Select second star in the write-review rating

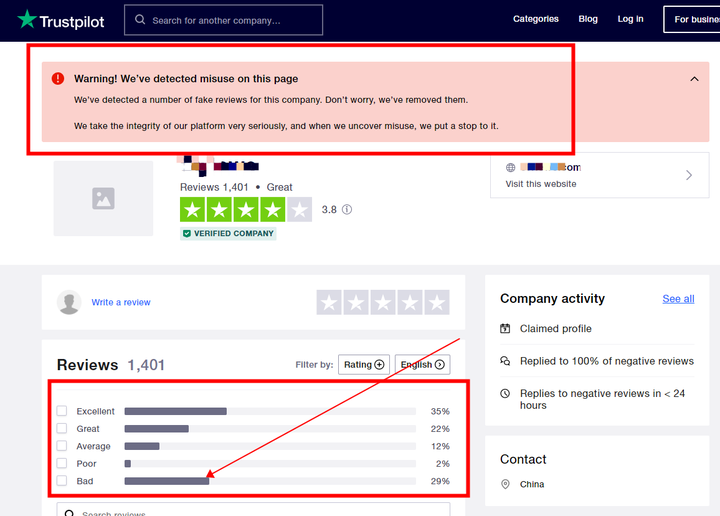coord(356,302)
